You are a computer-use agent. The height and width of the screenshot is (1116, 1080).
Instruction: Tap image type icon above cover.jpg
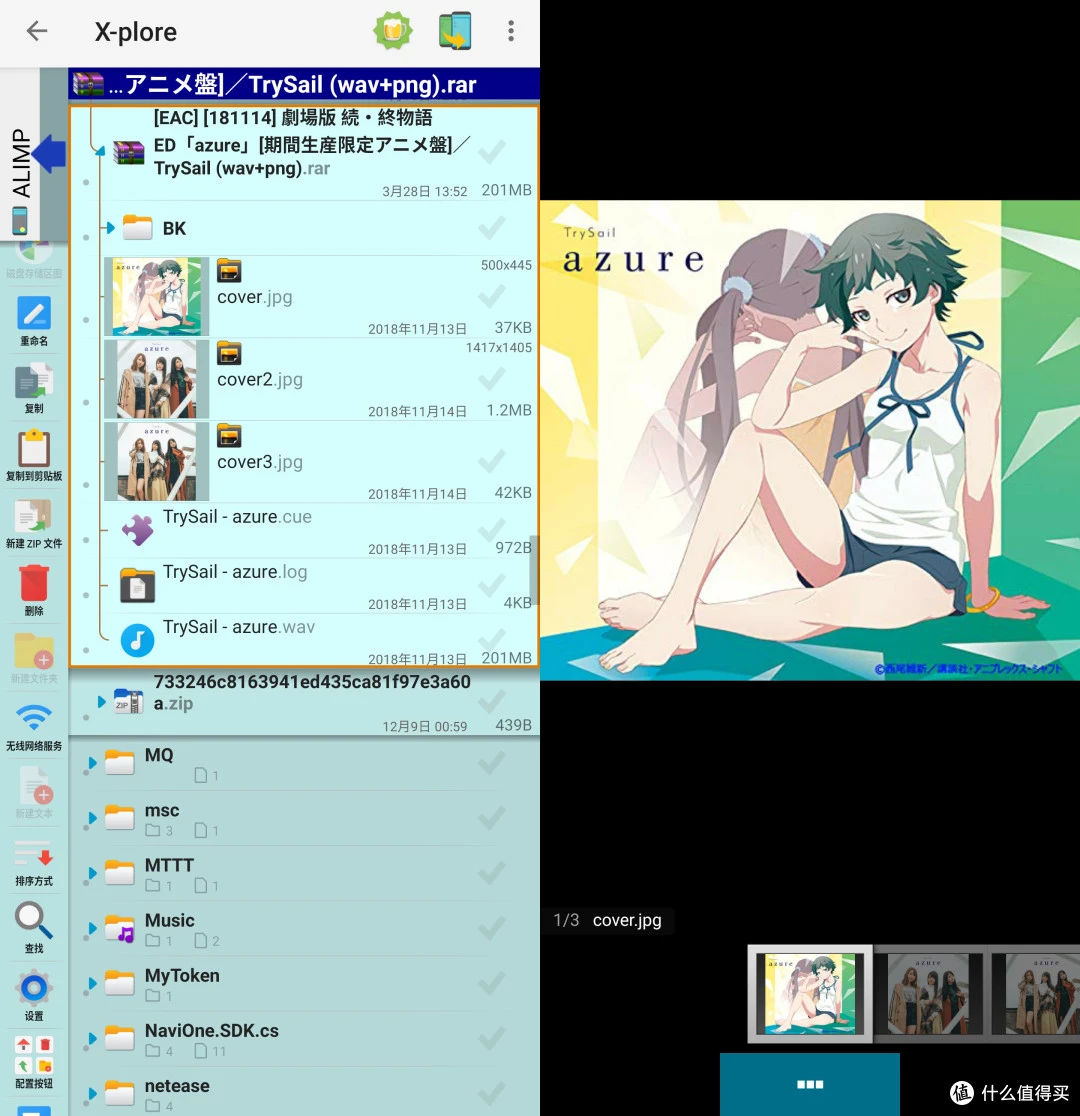(x=229, y=271)
